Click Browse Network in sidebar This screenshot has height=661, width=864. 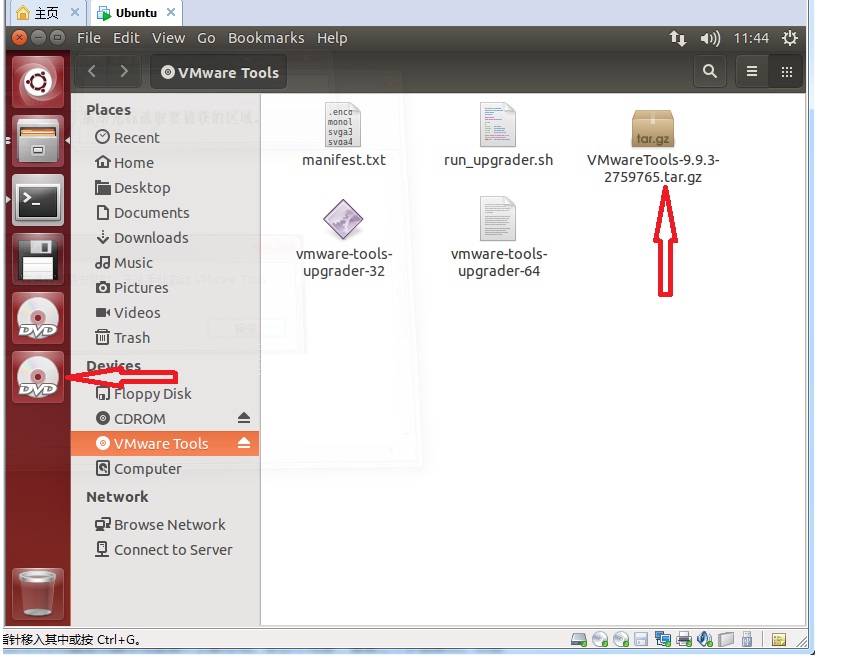[165, 524]
